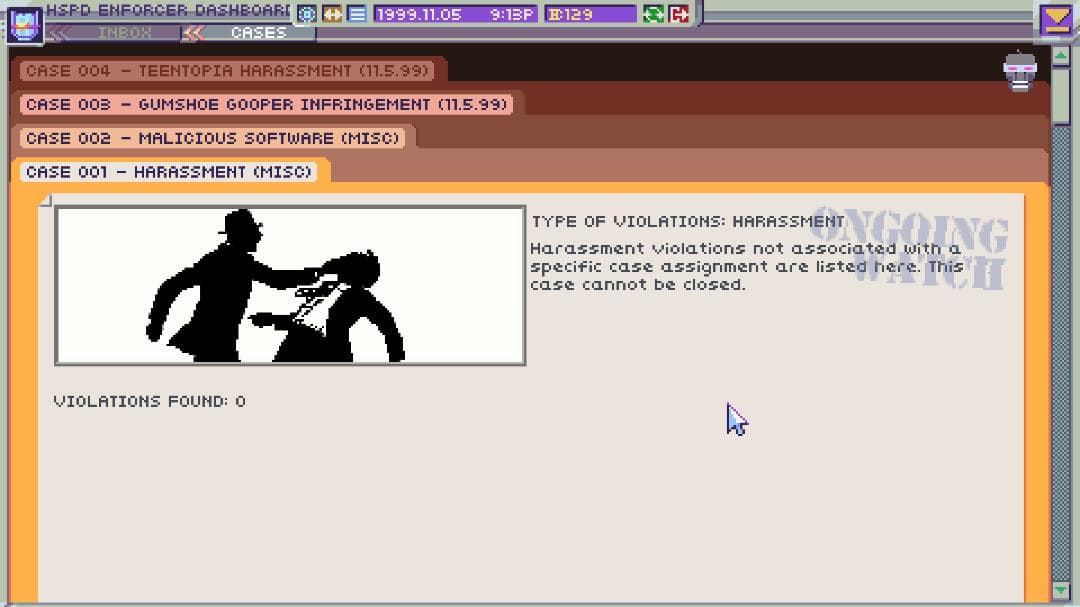1080x607 pixels.
Task: Click the harassment case illustration thumbnail
Action: coord(289,283)
